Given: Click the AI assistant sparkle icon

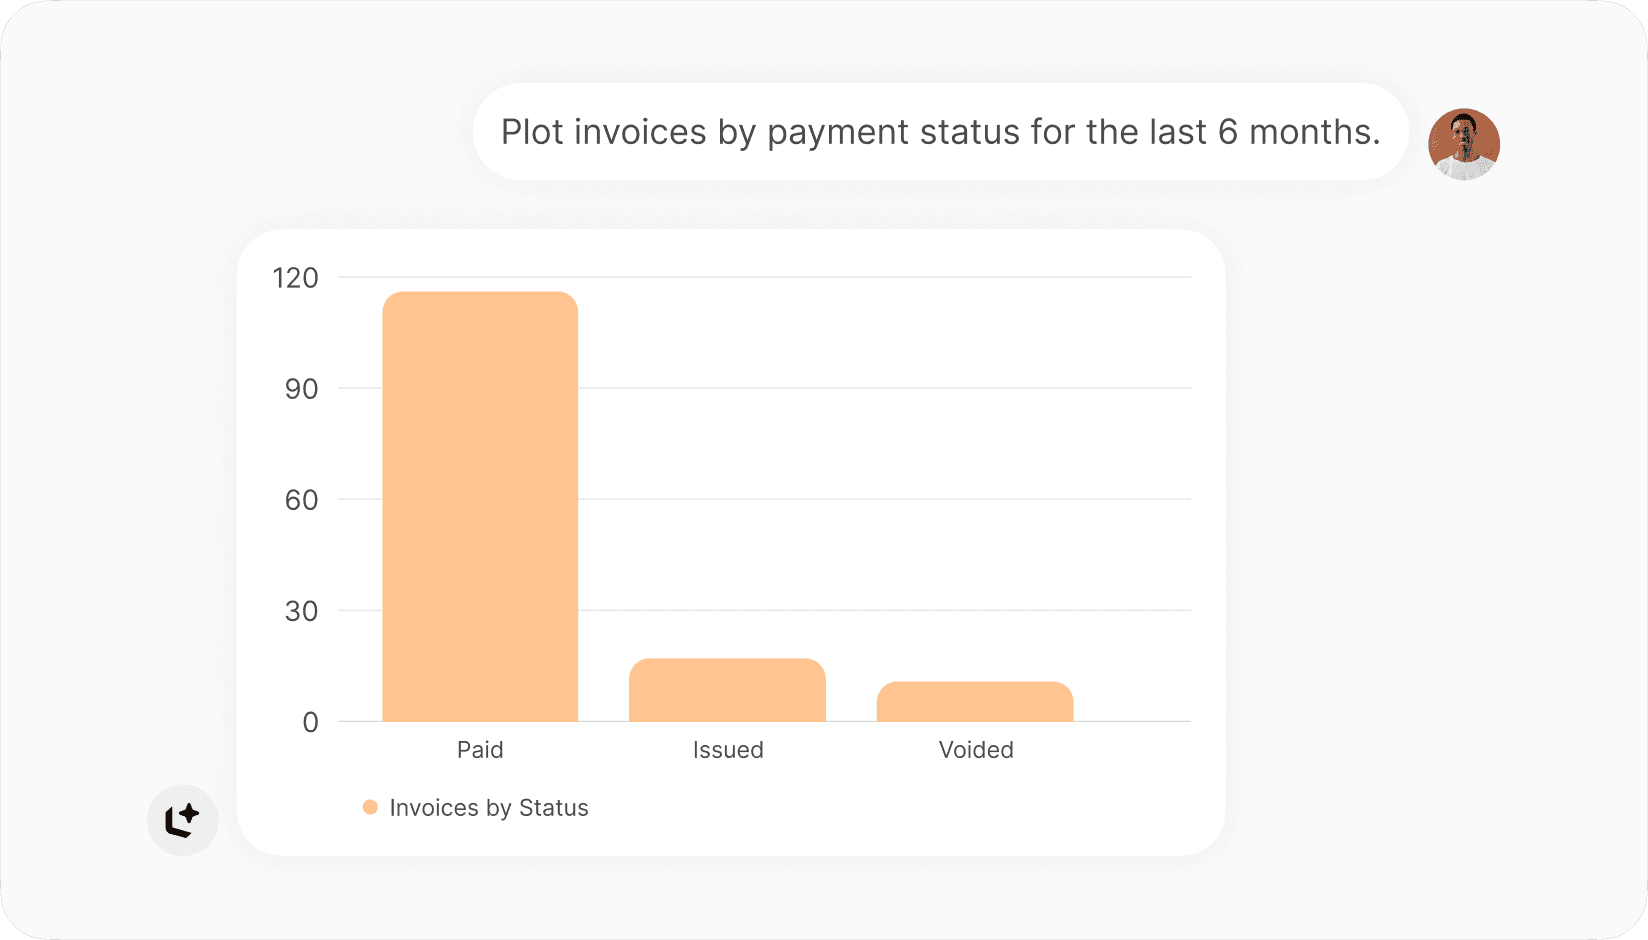Looking at the screenshot, I should 183,820.
